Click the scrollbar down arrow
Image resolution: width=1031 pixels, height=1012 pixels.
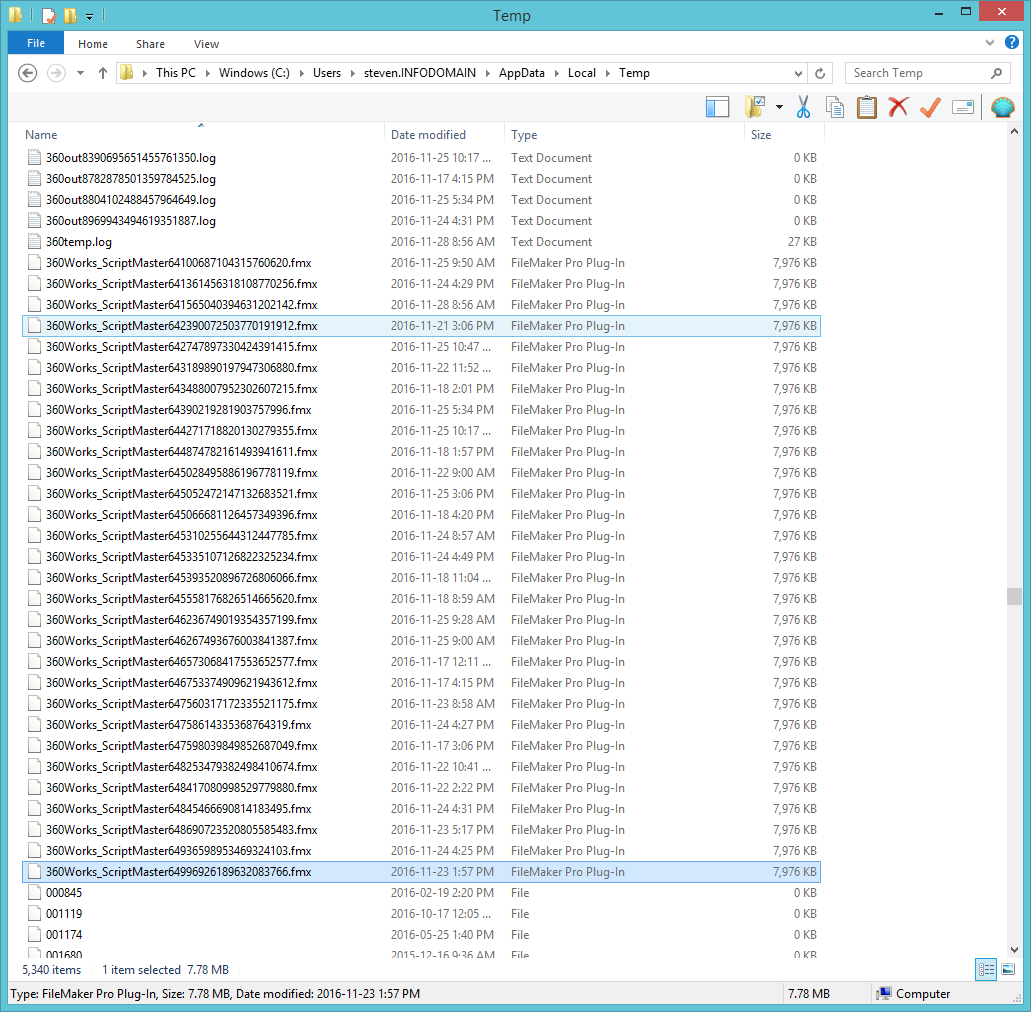click(1014, 949)
